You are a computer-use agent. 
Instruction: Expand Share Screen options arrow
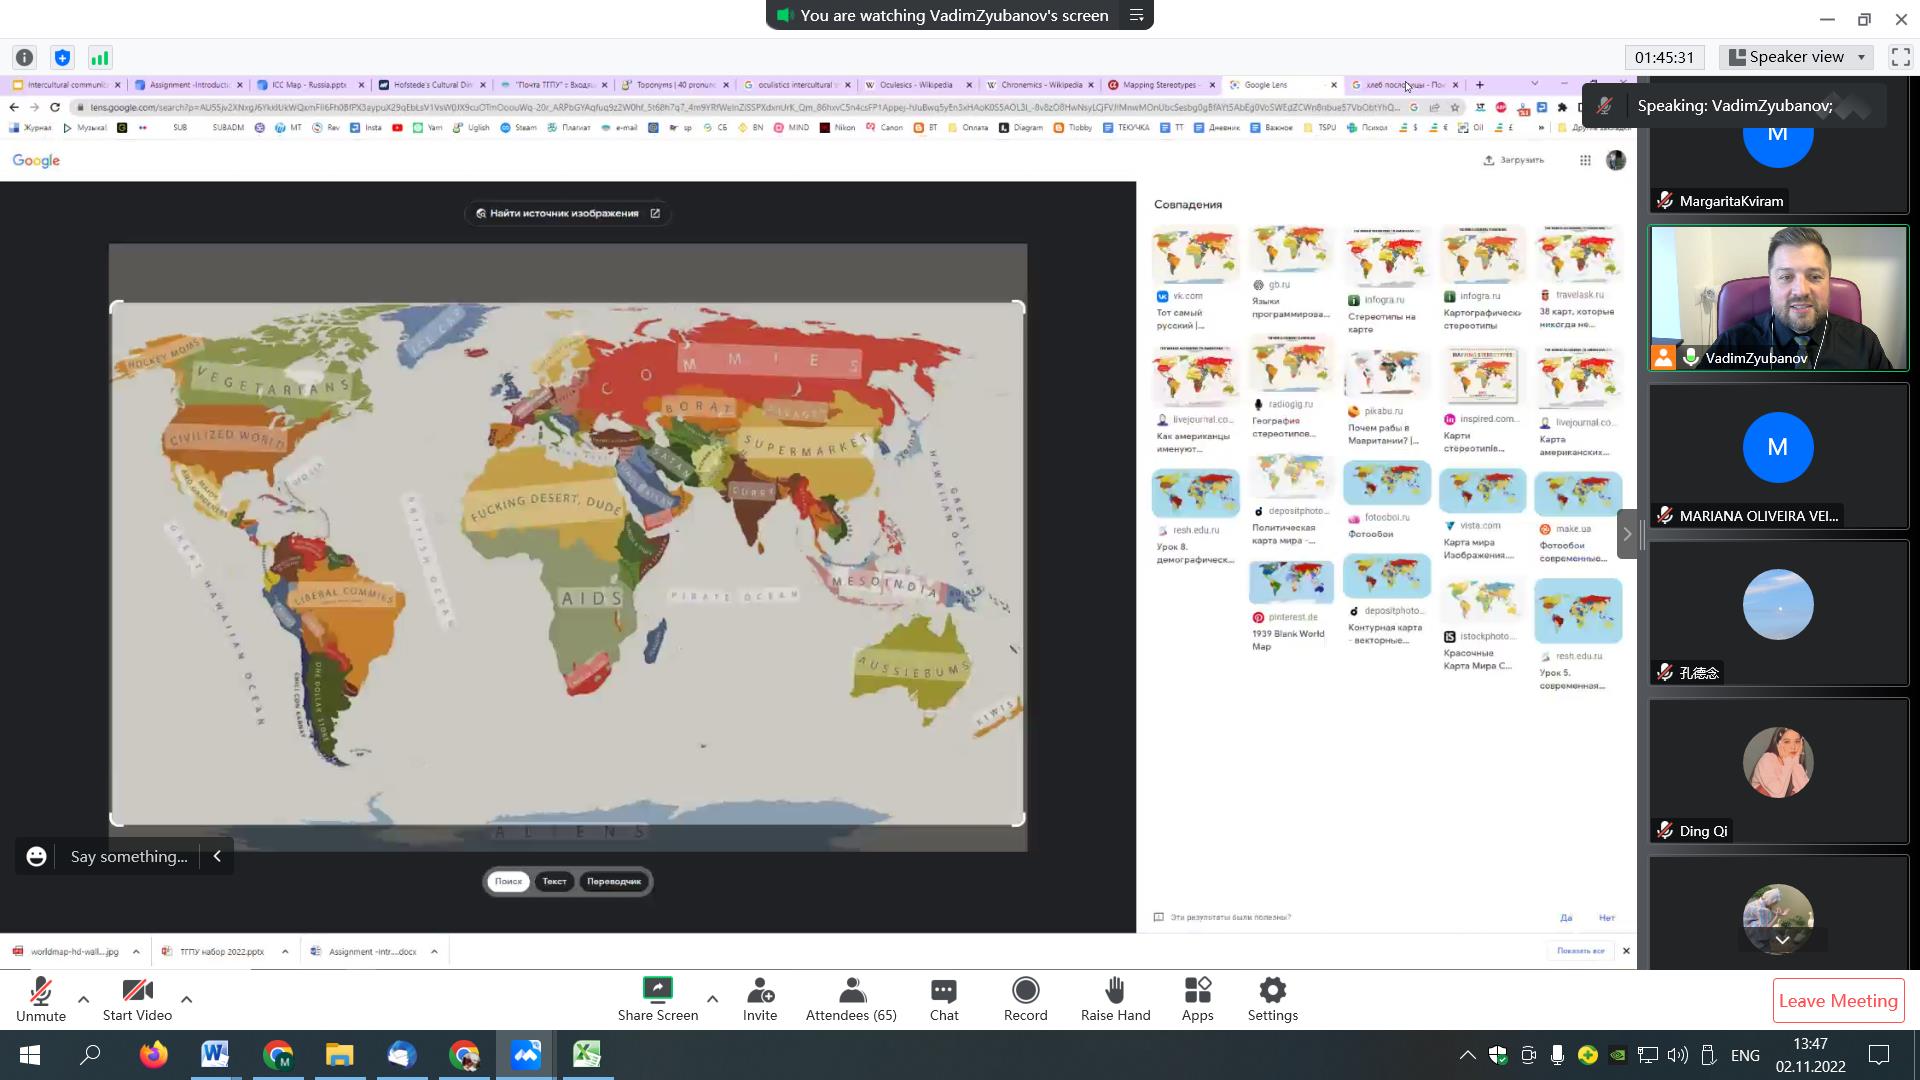point(712,998)
